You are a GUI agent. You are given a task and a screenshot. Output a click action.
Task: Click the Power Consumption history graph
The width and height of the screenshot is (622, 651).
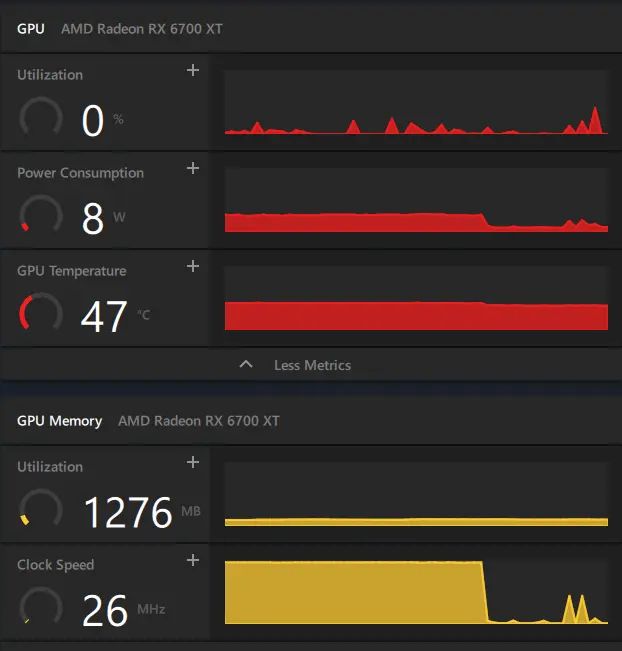[416, 200]
